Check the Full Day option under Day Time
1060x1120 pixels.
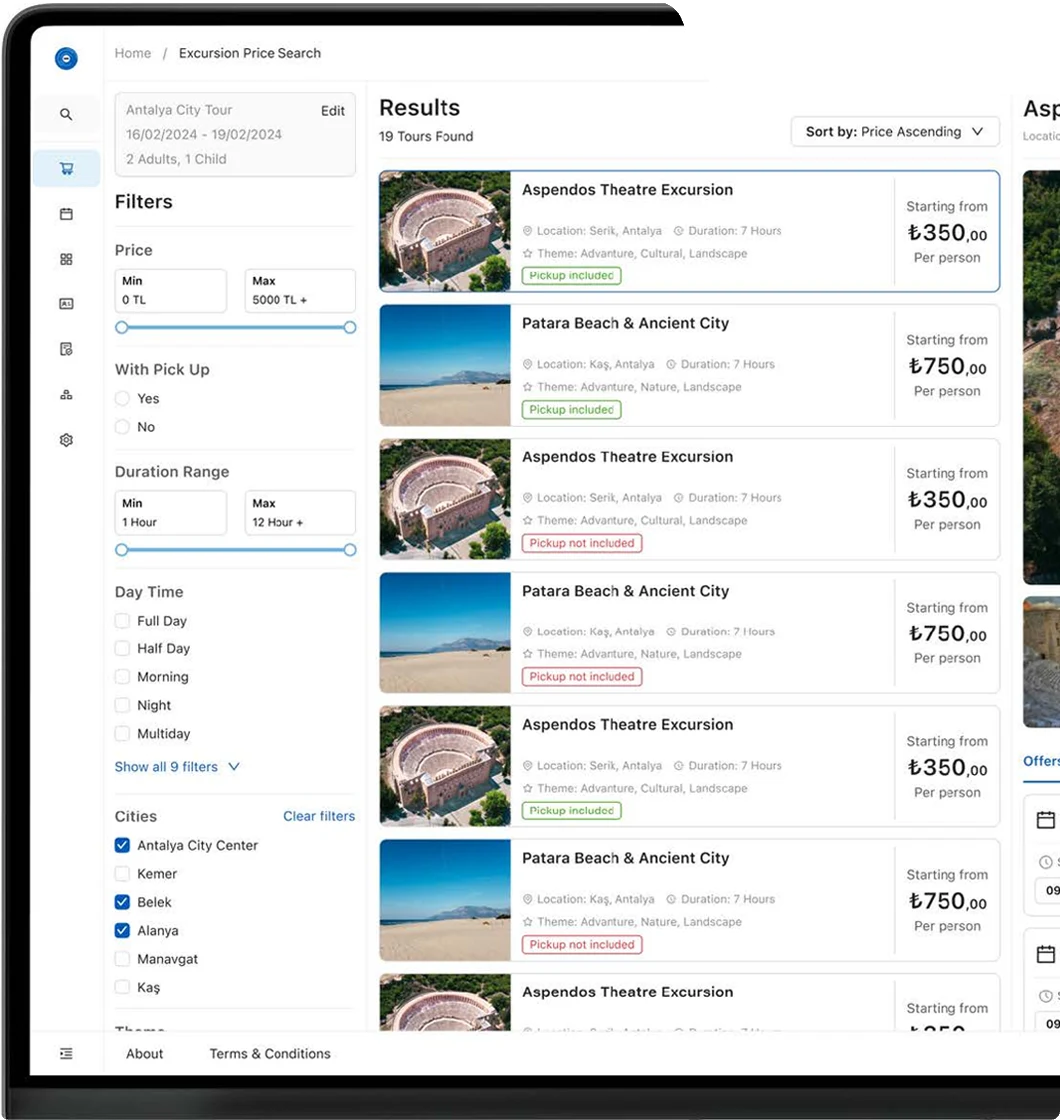[x=122, y=620]
